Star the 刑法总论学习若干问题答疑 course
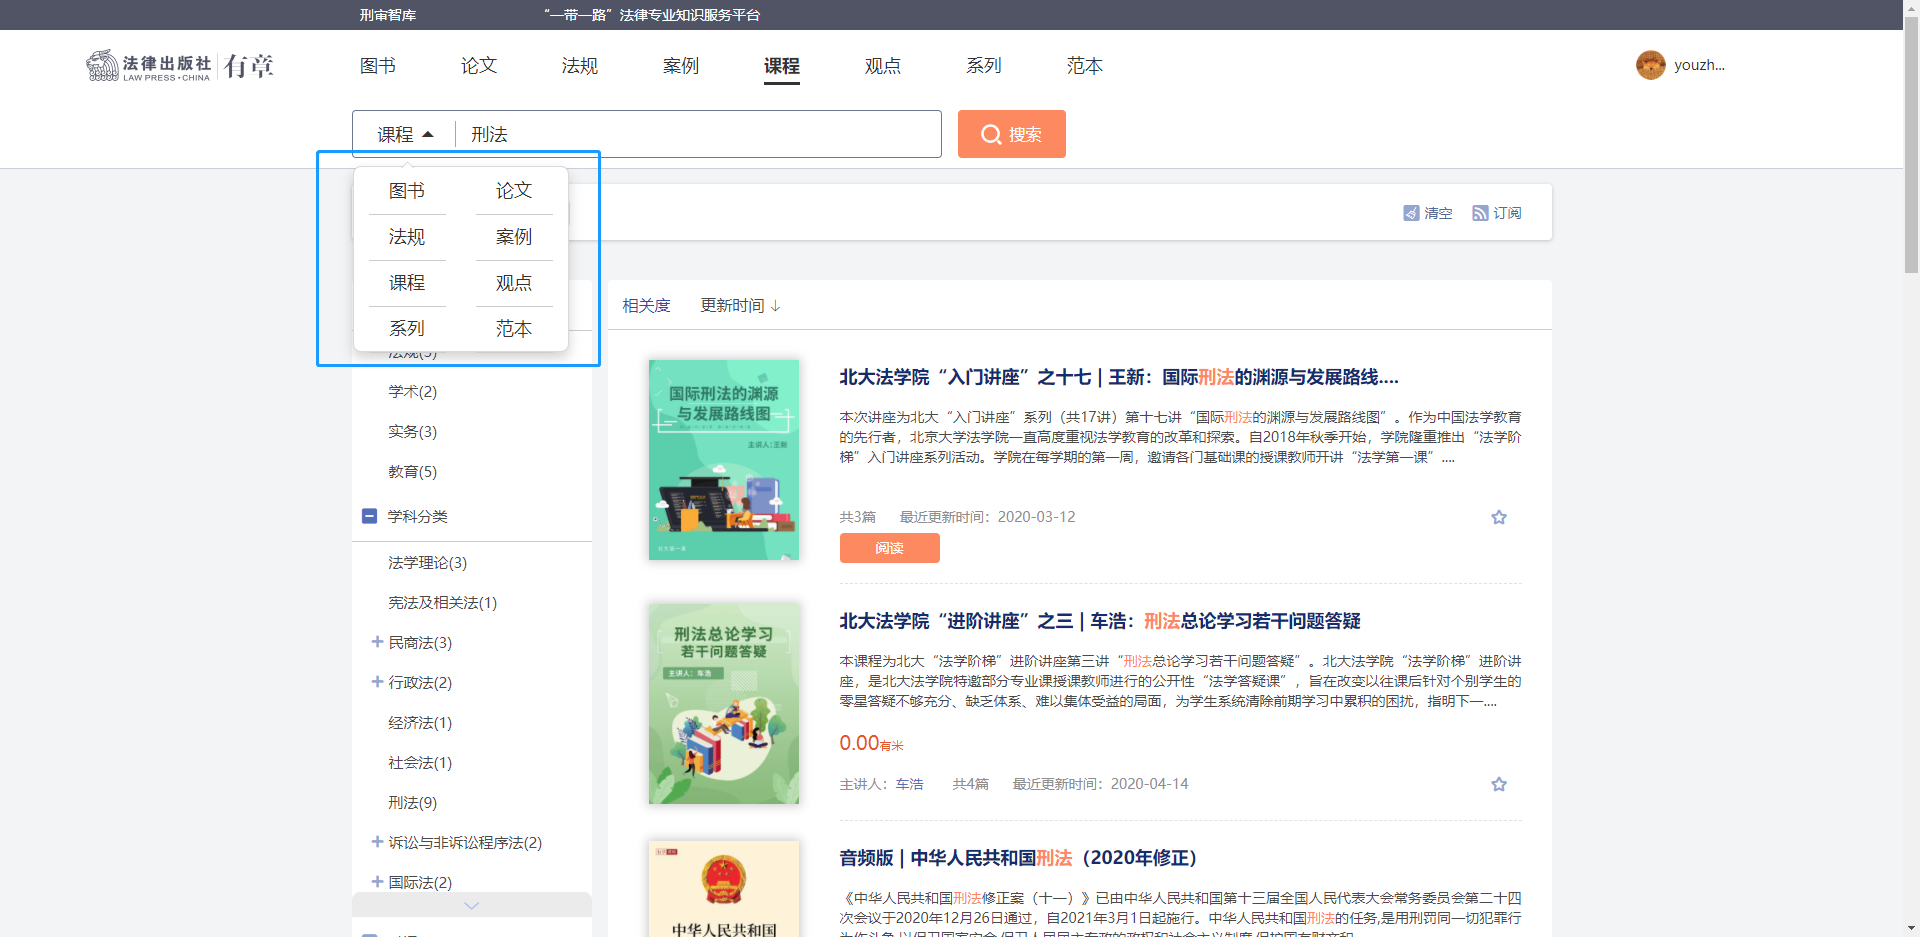This screenshot has width=1920, height=937. point(1498,784)
